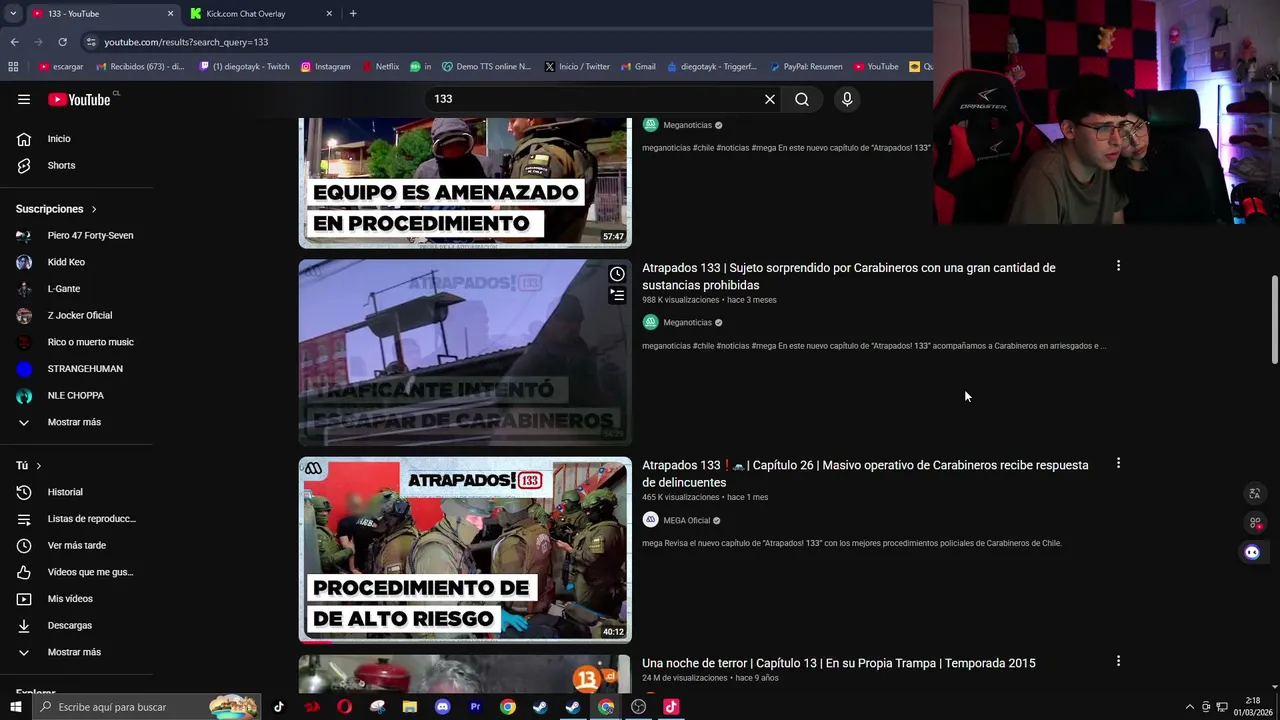Start voice search with microphone icon

tap(847, 99)
